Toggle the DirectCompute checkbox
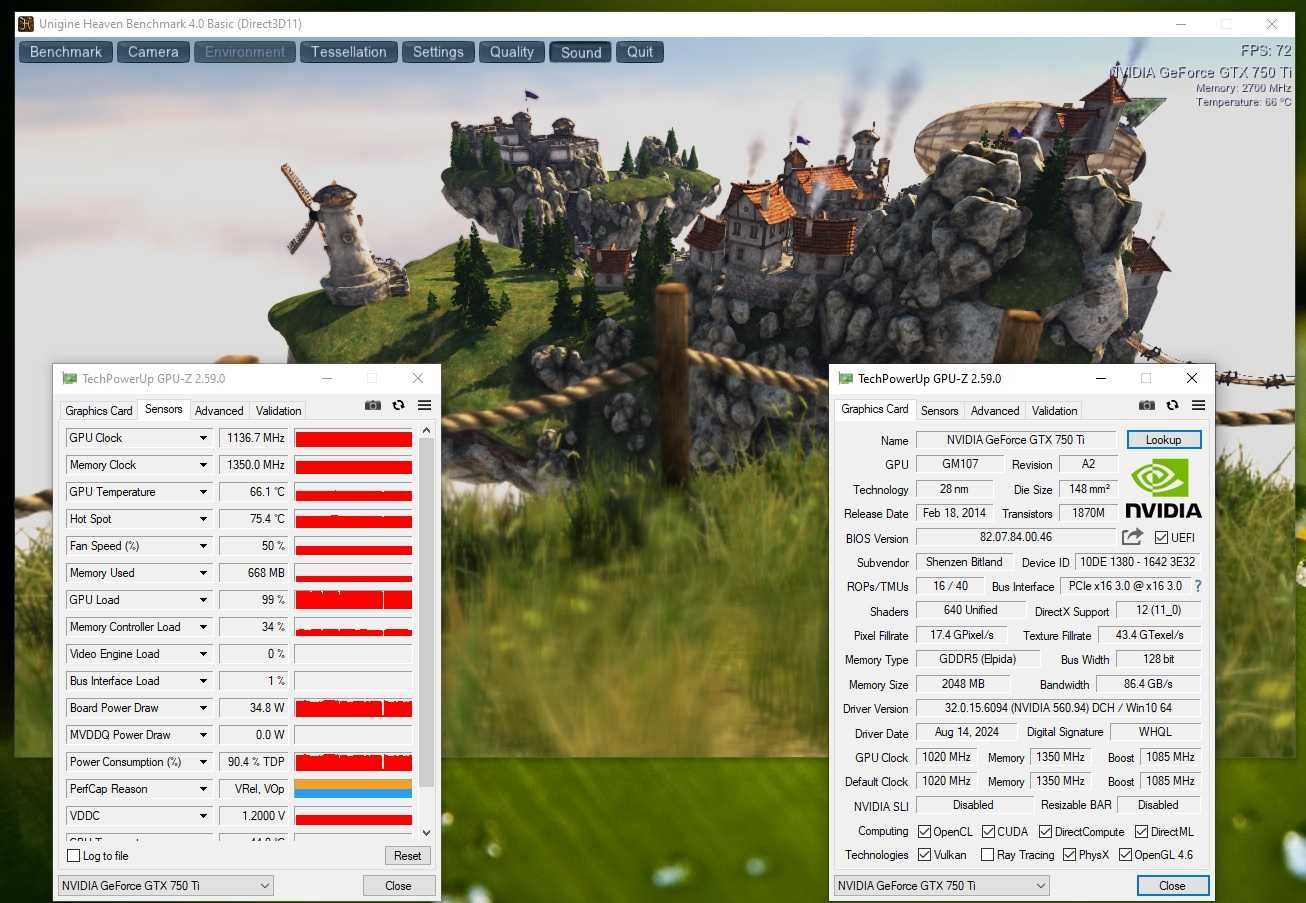Viewport: 1306px width, 903px height. click(1045, 832)
